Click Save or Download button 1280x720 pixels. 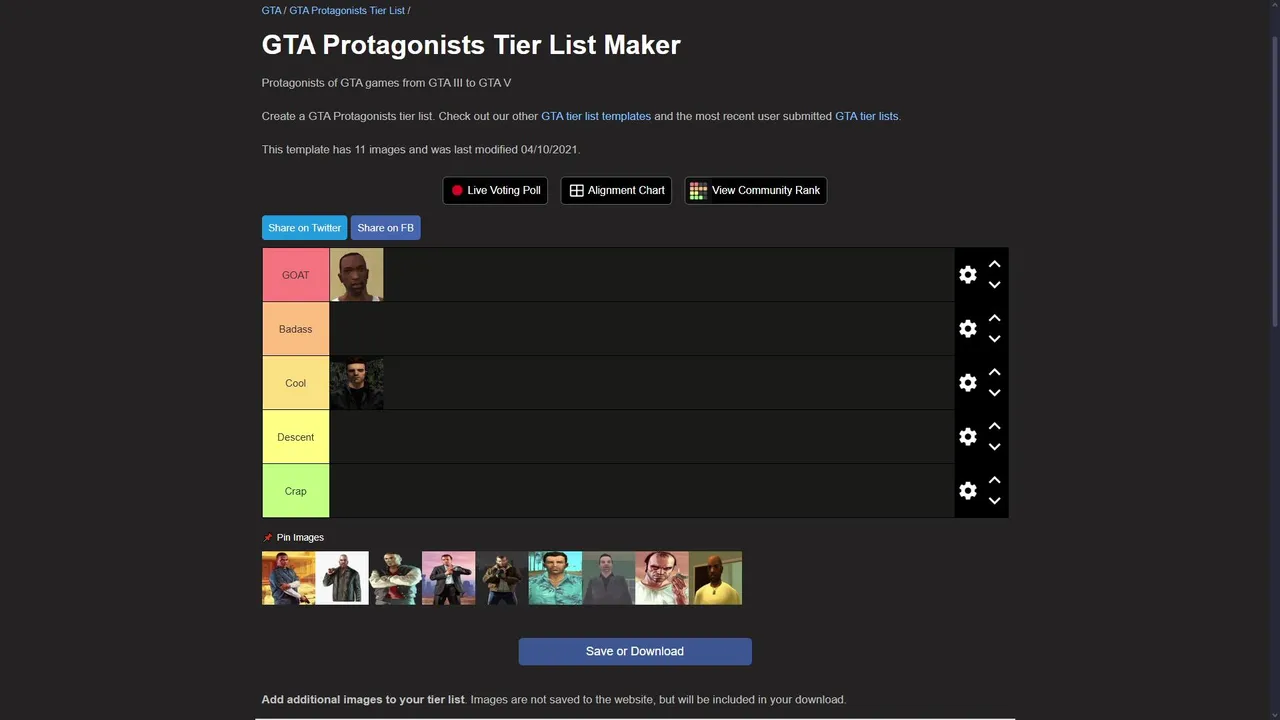[635, 651]
